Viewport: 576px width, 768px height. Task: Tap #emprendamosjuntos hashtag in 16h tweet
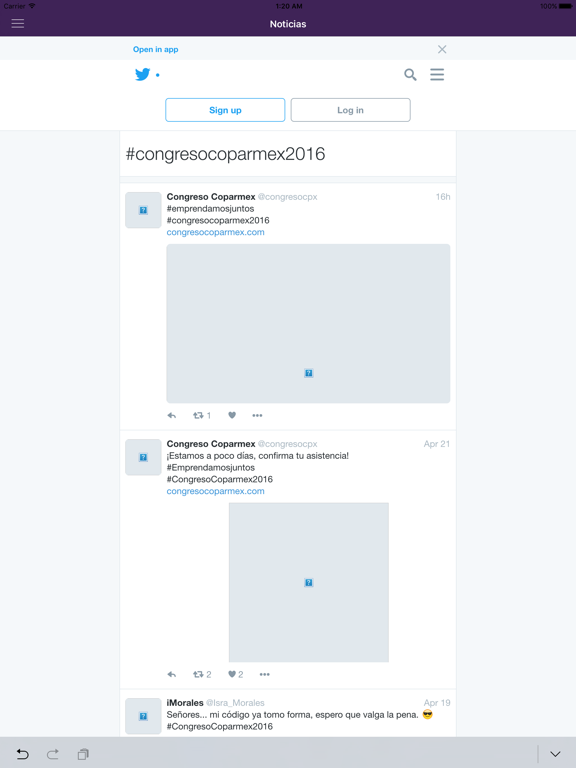click(210, 209)
